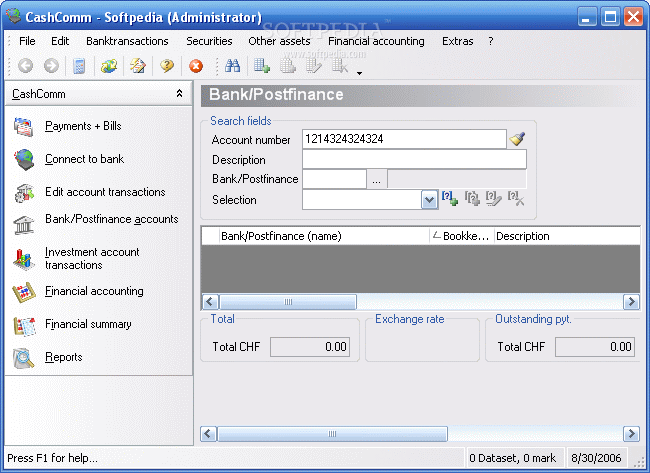Viewport: 650px width, 473px height.
Task: Open the Edit menu
Action: tap(60, 41)
